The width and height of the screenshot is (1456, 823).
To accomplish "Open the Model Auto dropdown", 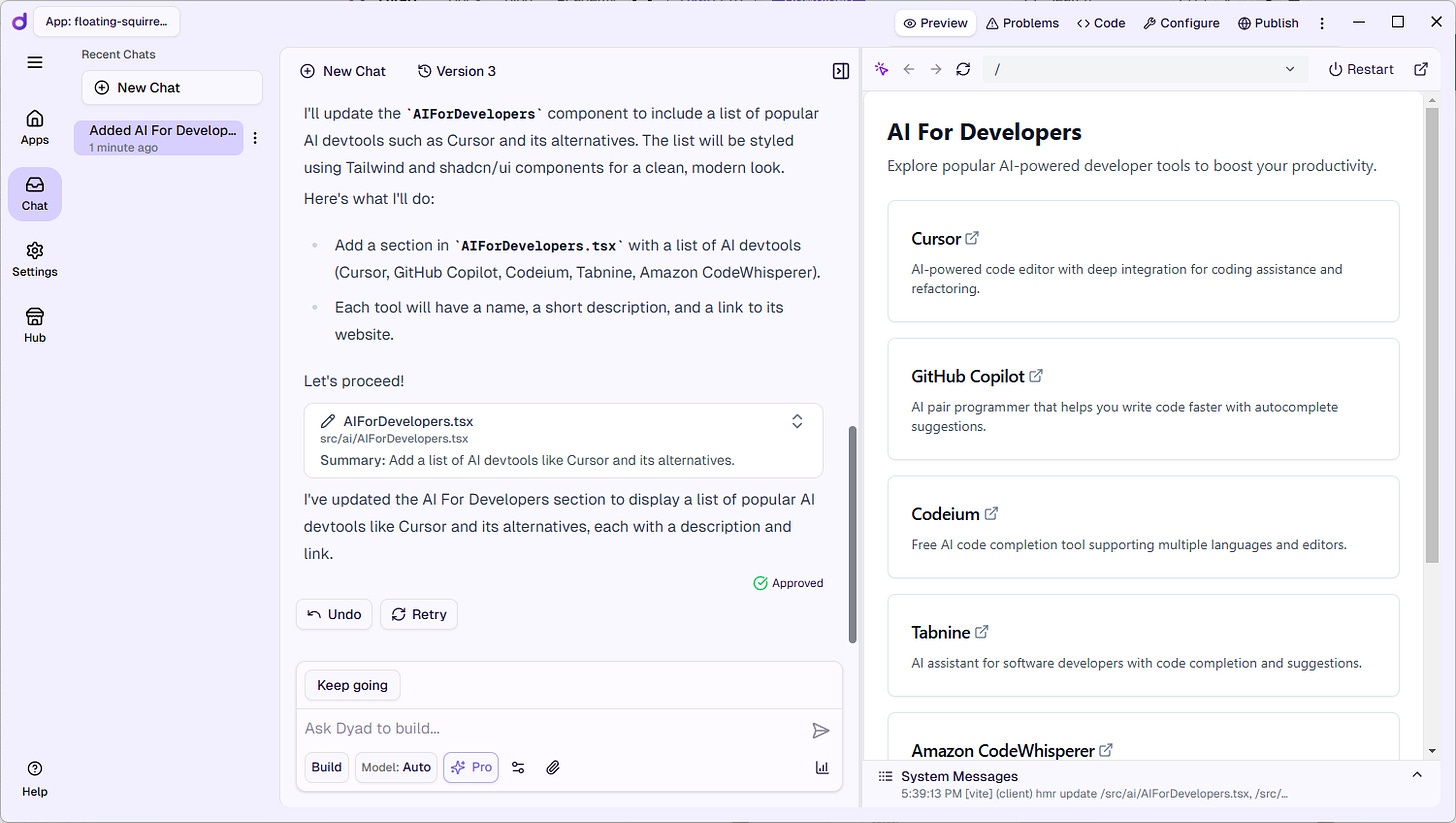I will click(x=397, y=767).
